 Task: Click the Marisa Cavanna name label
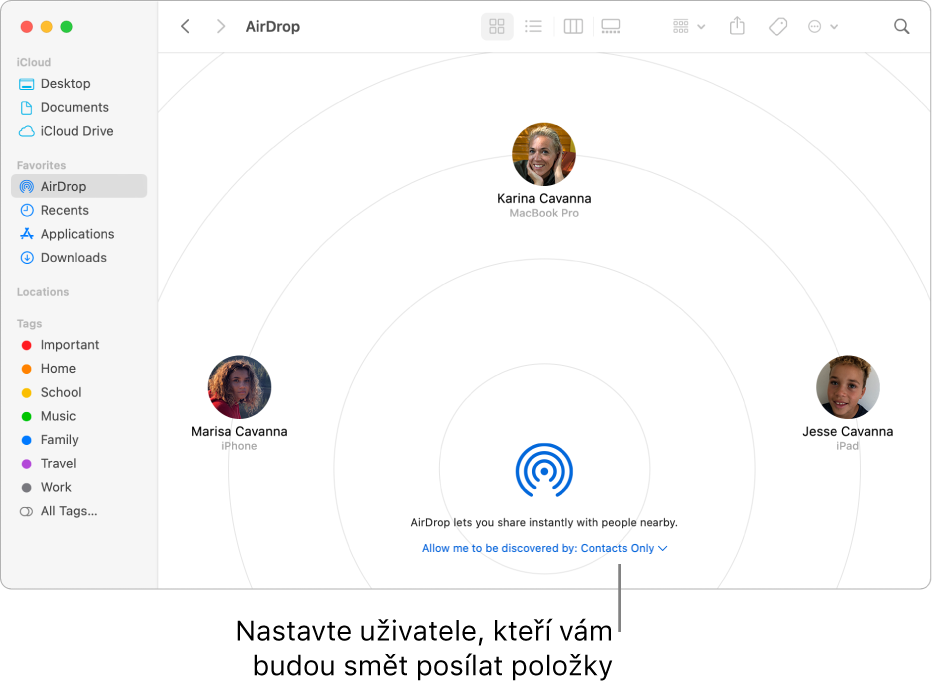pos(239,431)
